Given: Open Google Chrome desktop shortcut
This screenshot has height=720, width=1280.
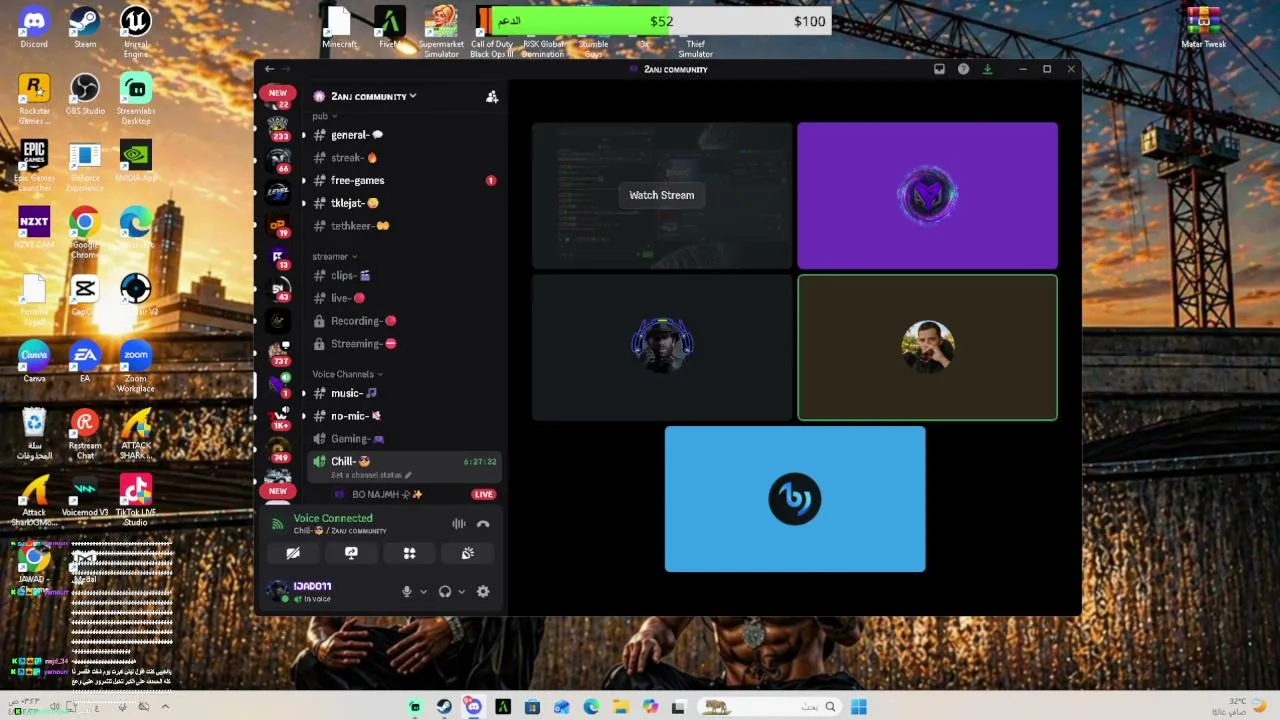Looking at the screenshot, I should [x=85, y=232].
